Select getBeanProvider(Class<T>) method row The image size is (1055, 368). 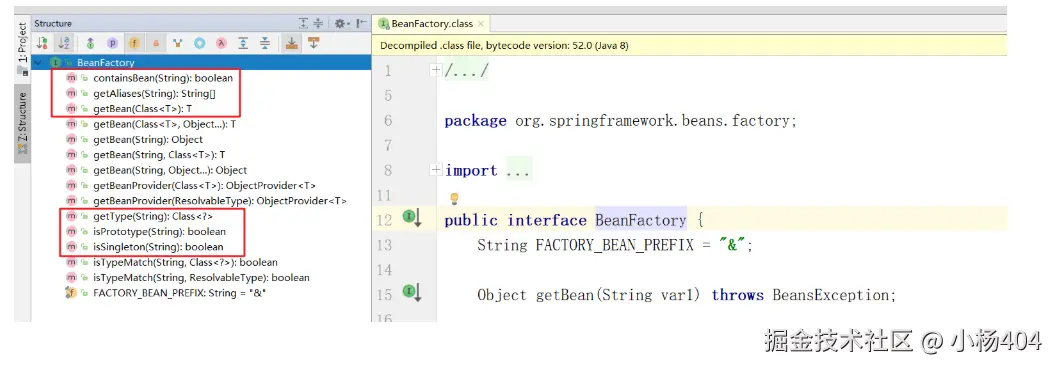205,186
